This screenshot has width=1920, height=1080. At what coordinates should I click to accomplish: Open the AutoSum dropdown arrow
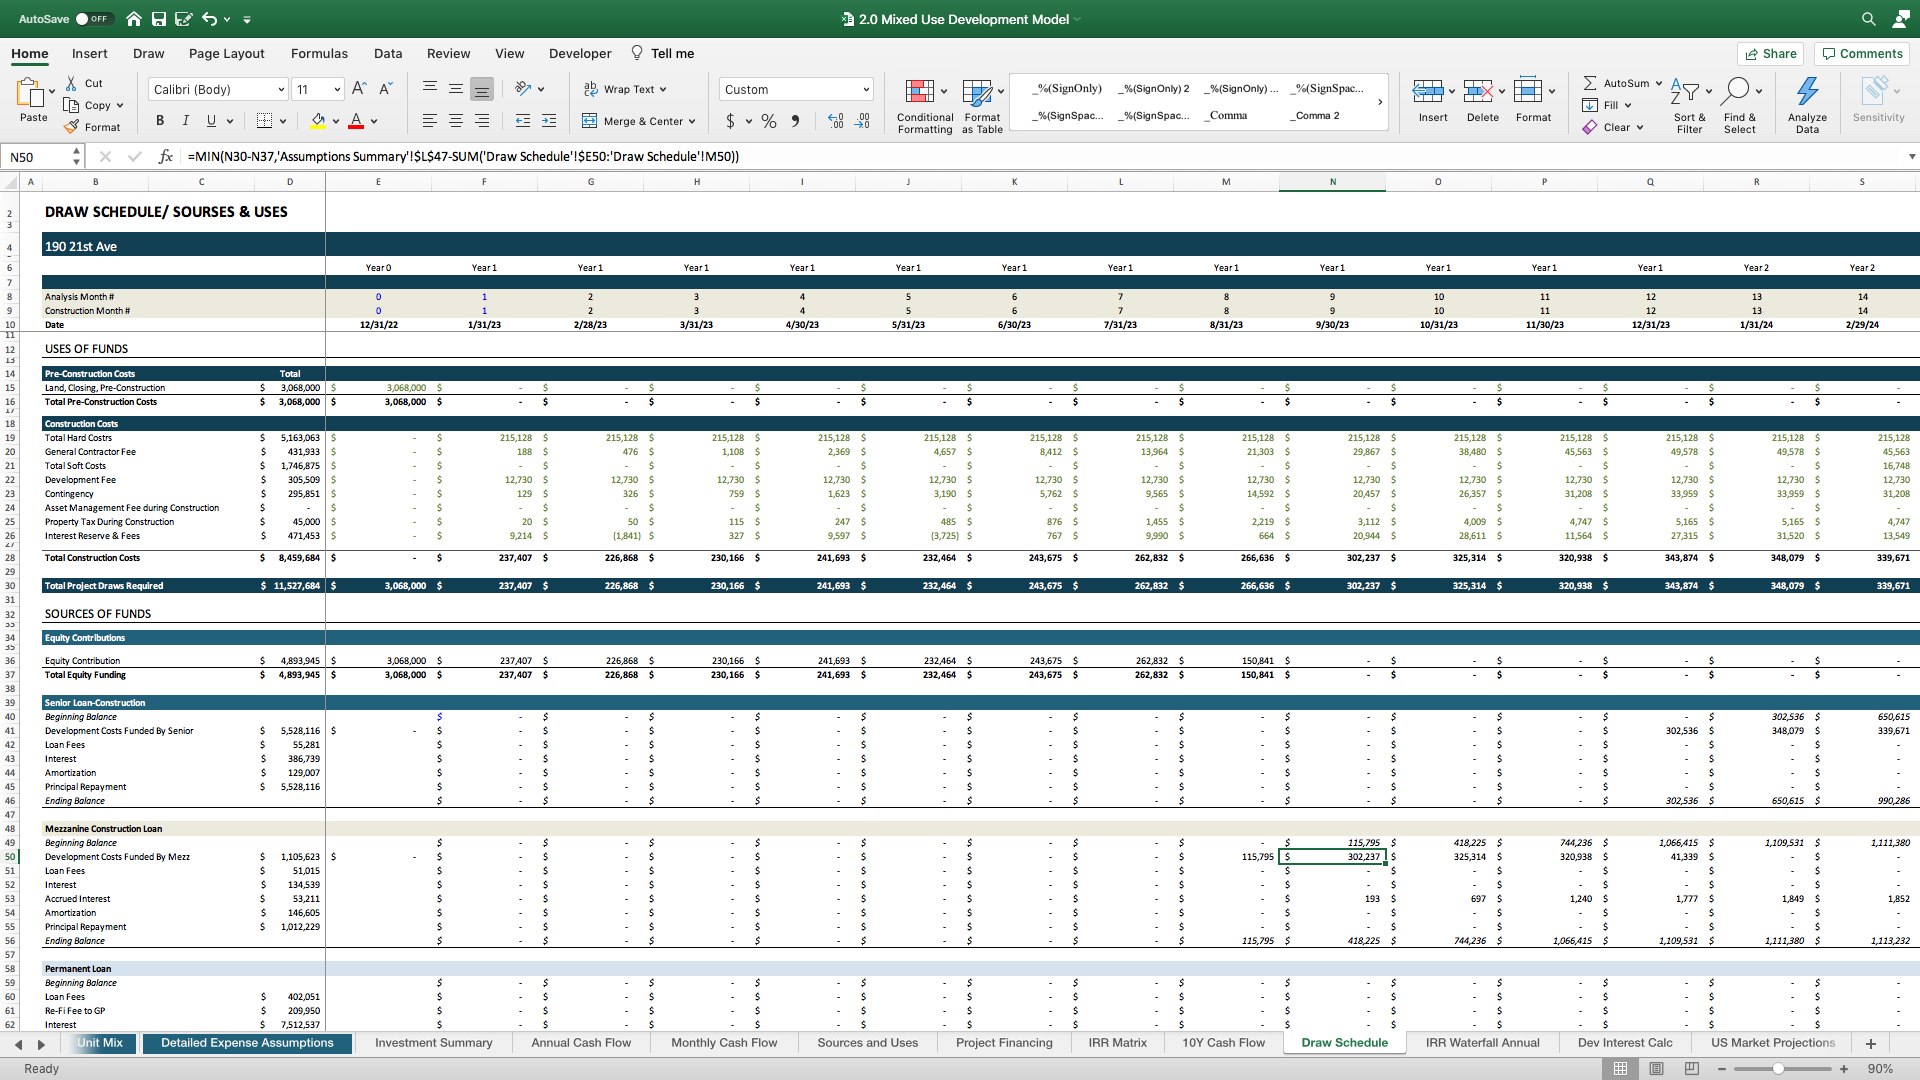1658,83
